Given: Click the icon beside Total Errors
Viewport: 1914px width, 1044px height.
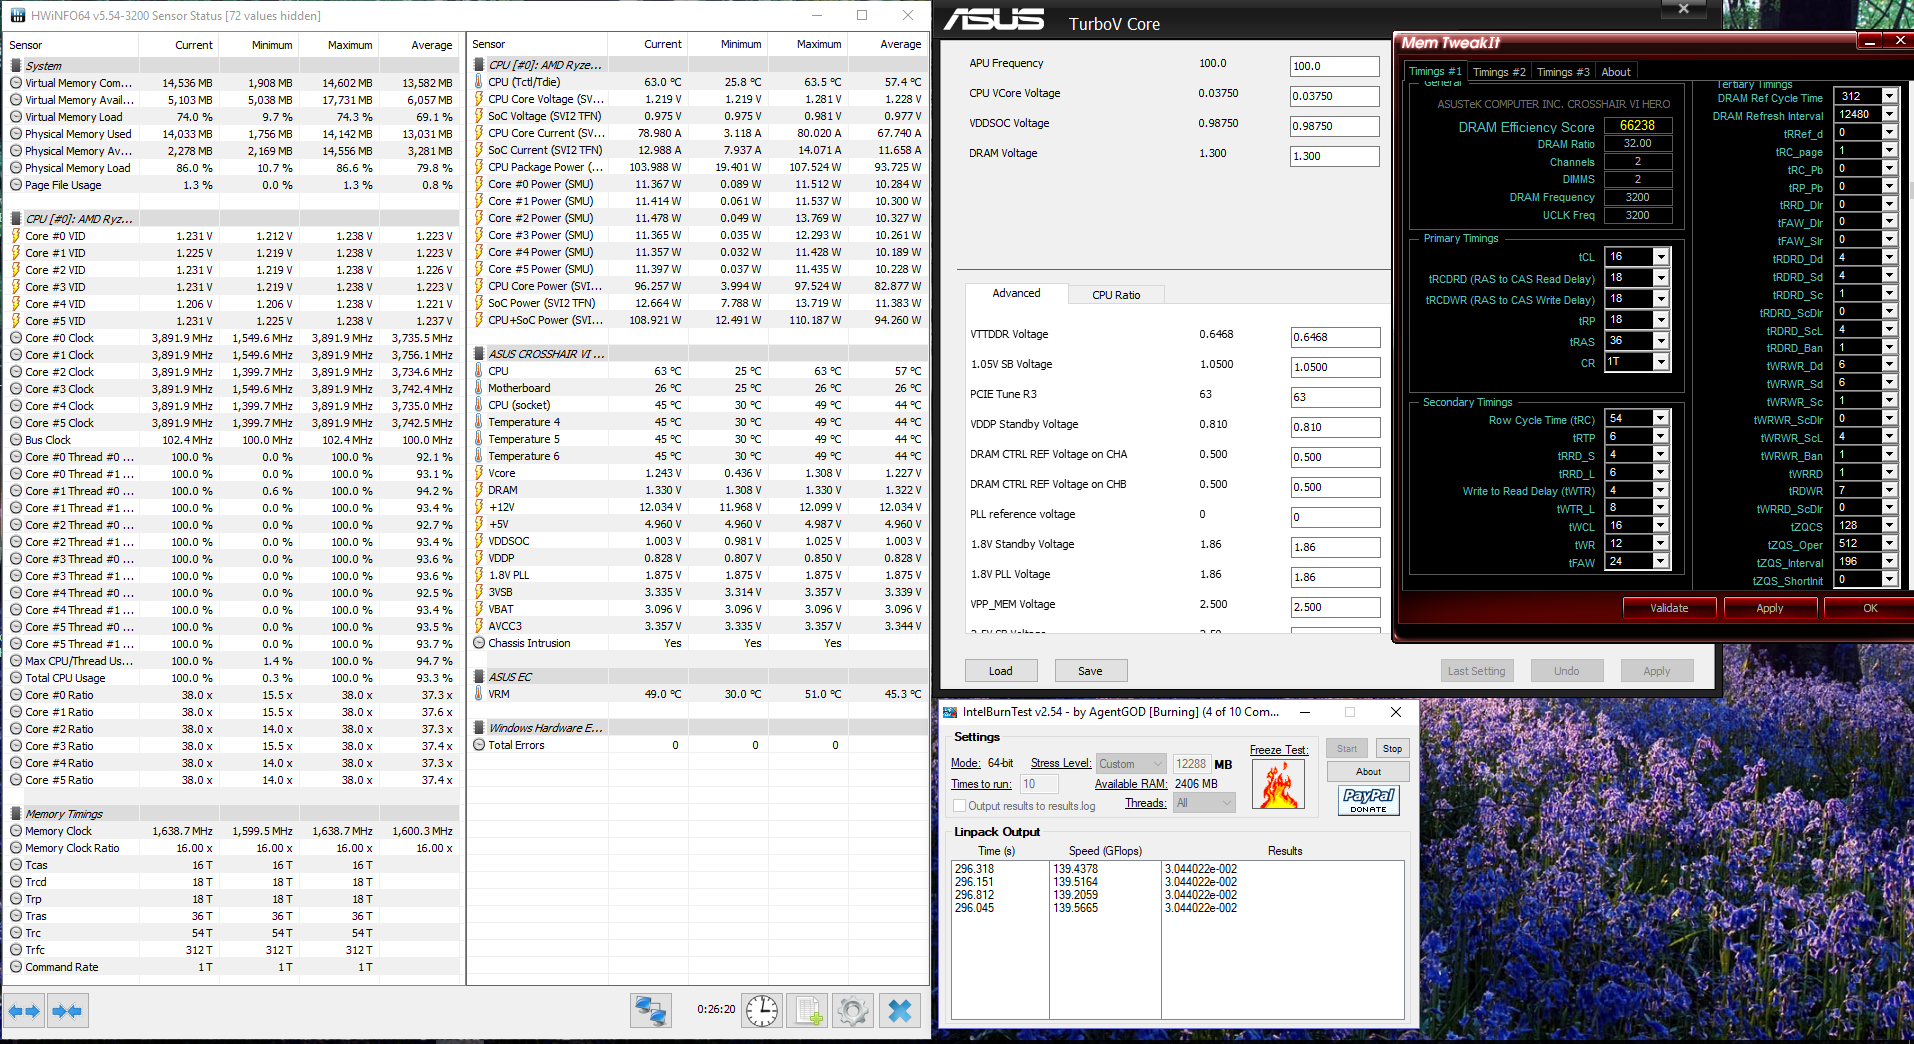Looking at the screenshot, I should pyautogui.click(x=479, y=745).
